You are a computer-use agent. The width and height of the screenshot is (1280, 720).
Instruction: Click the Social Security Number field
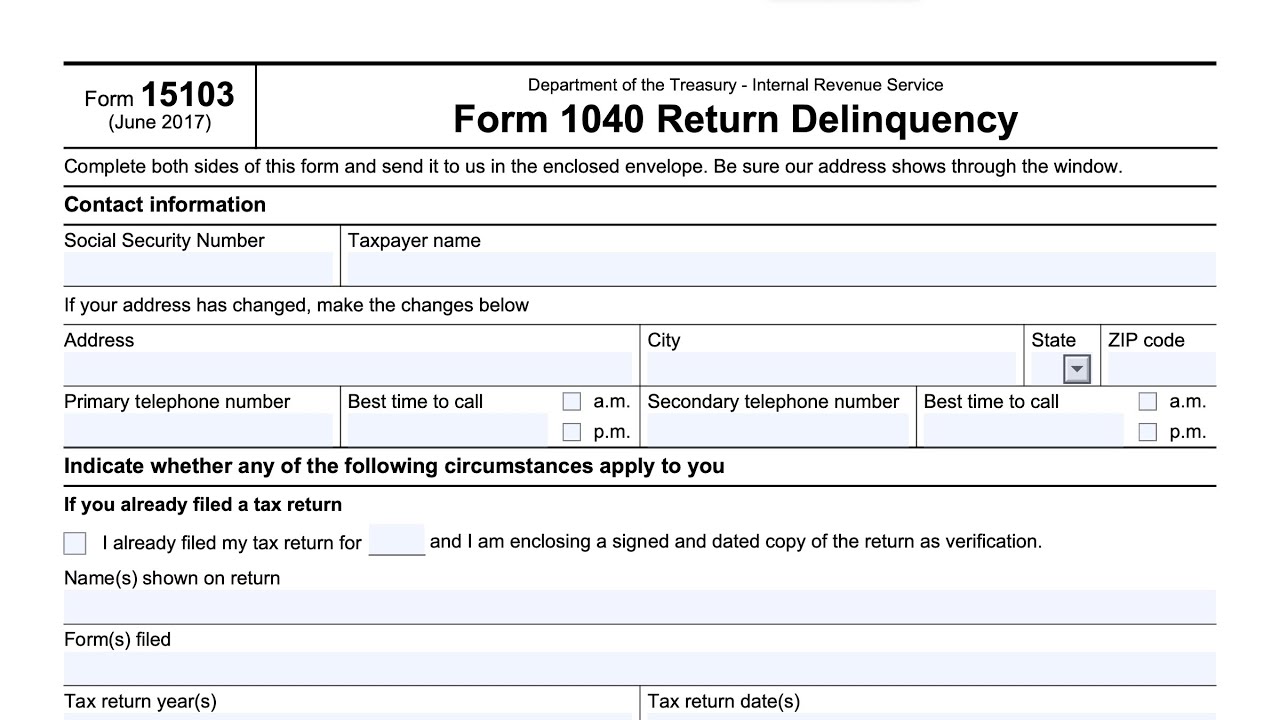click(198, 268)
